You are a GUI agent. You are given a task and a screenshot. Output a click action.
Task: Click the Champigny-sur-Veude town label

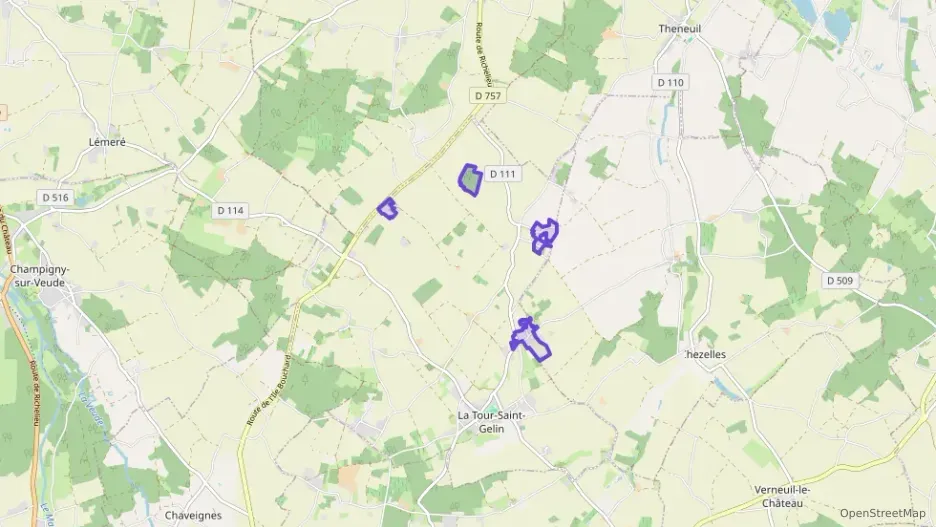40,276
